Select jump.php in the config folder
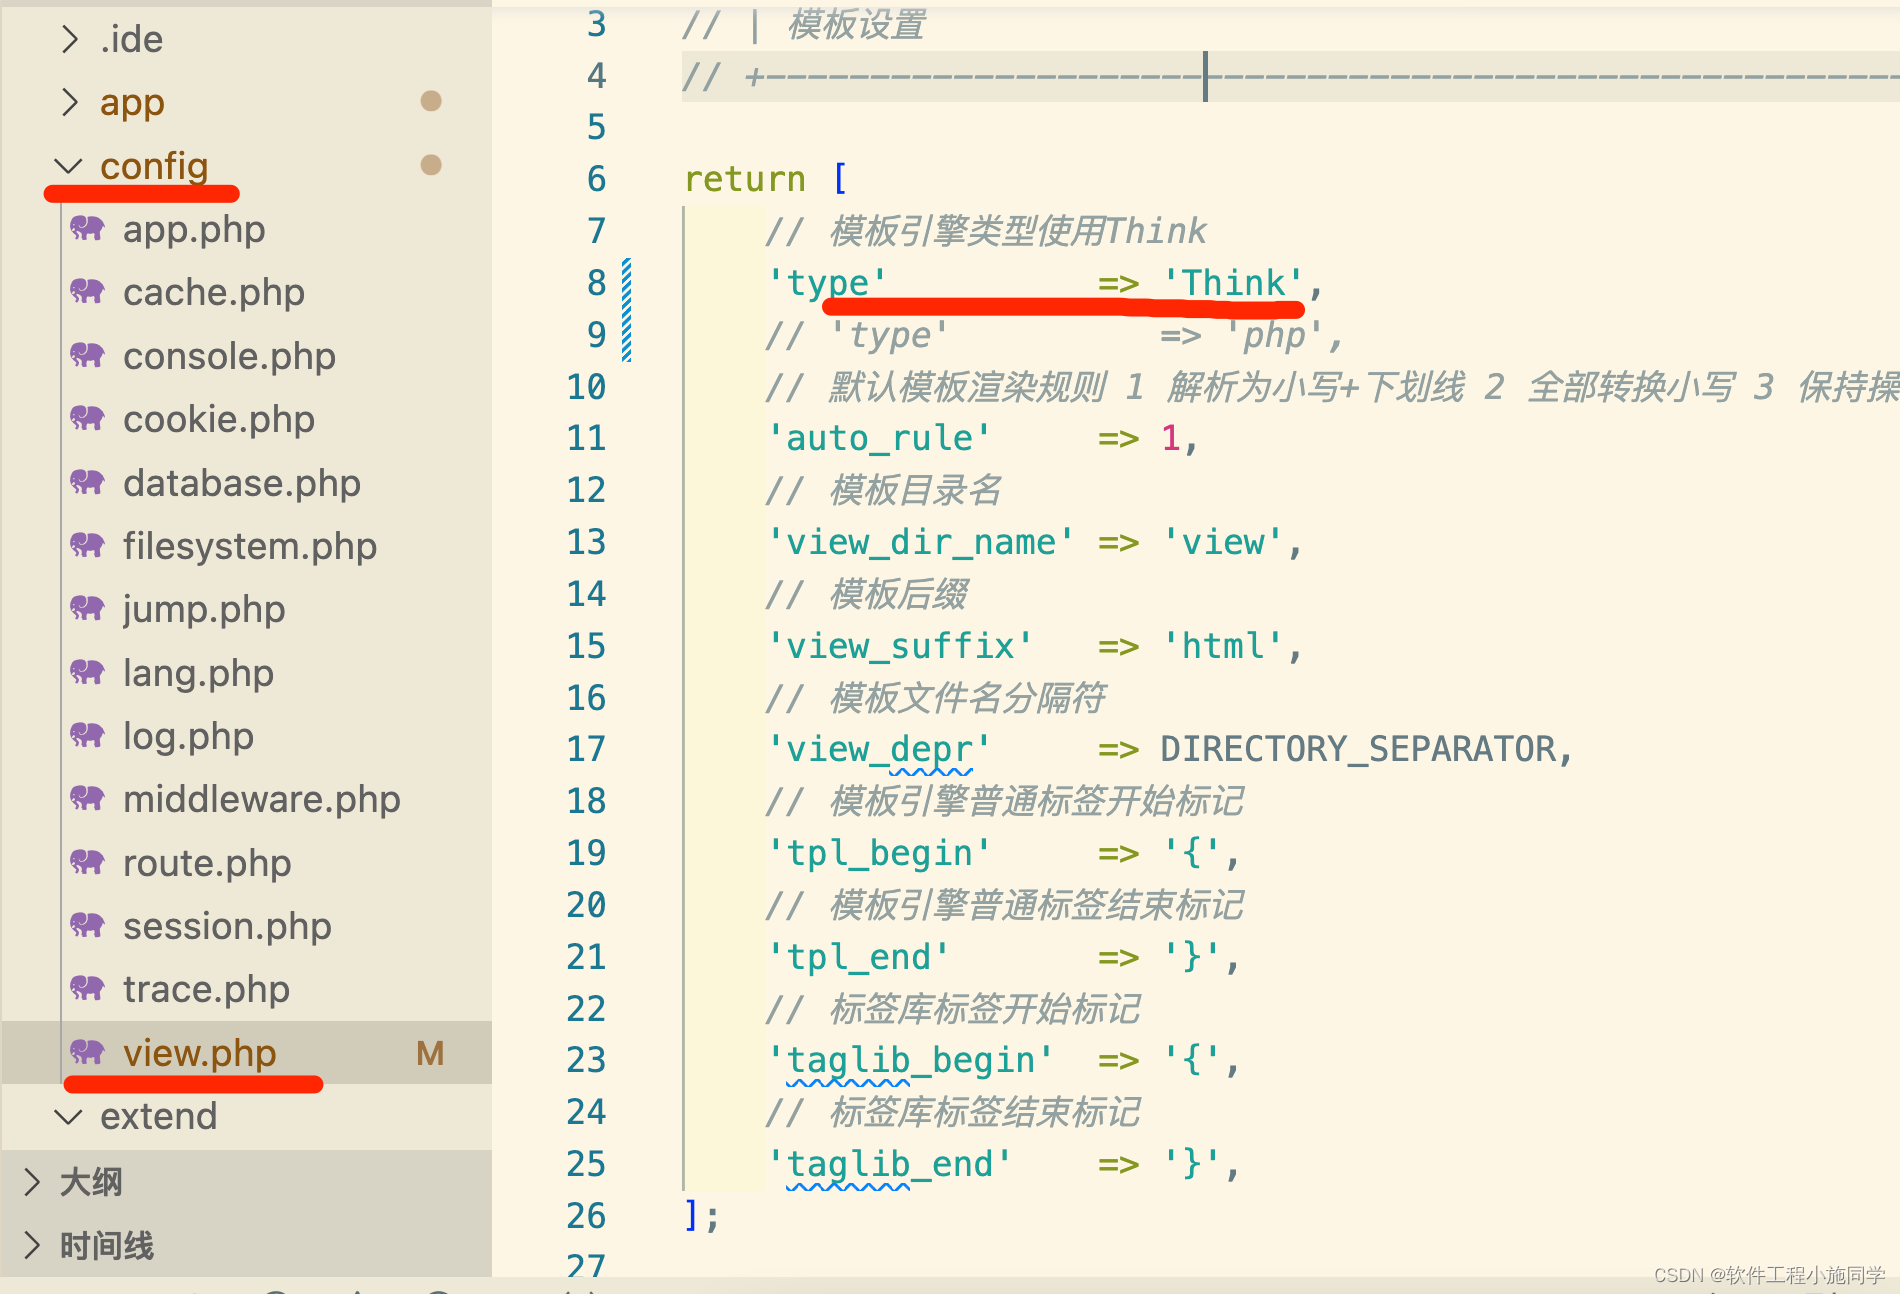The image size is (1900, 1294). click(203, 609)
